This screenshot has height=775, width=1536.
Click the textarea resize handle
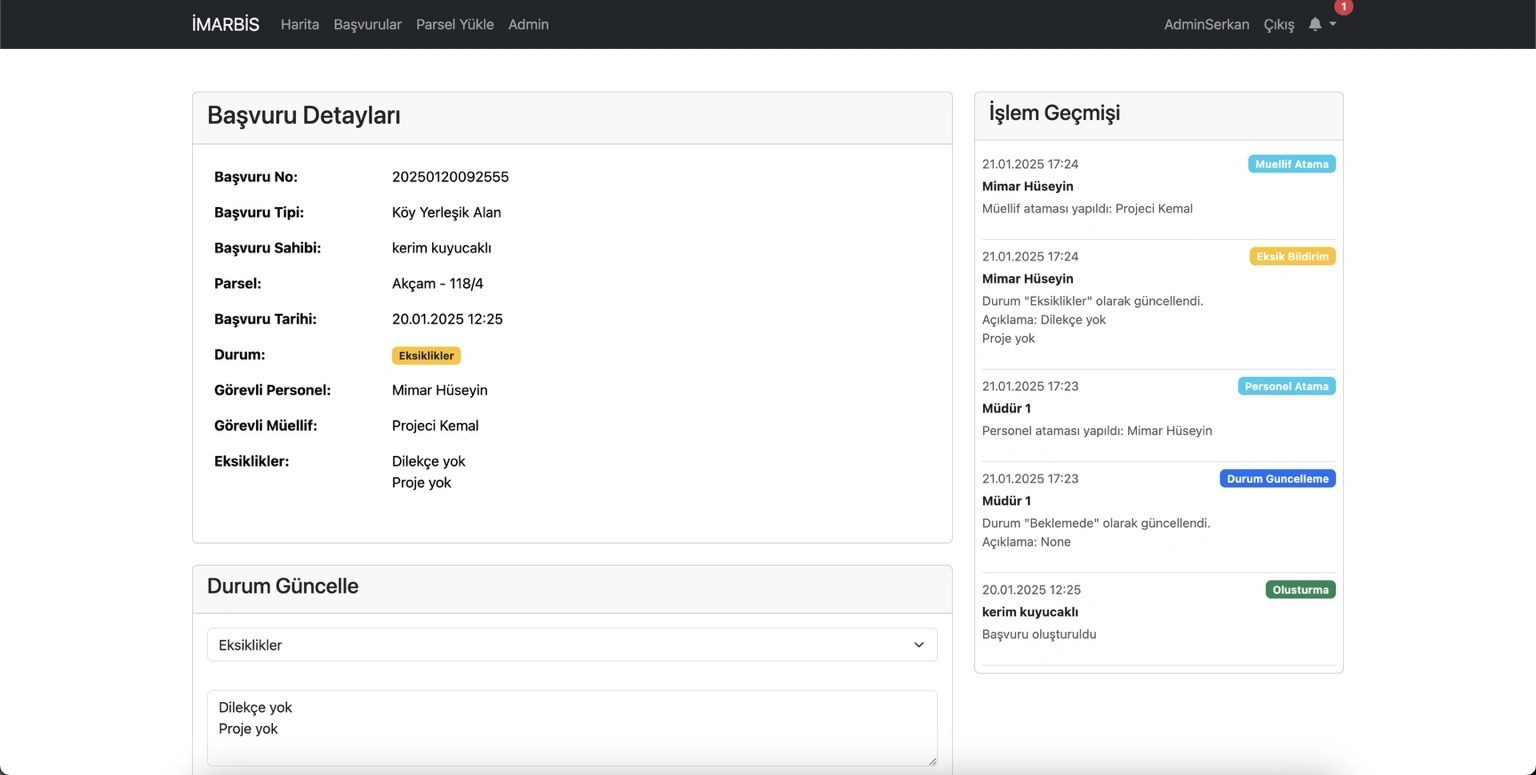pyautogui.click(x=932, y=761)
